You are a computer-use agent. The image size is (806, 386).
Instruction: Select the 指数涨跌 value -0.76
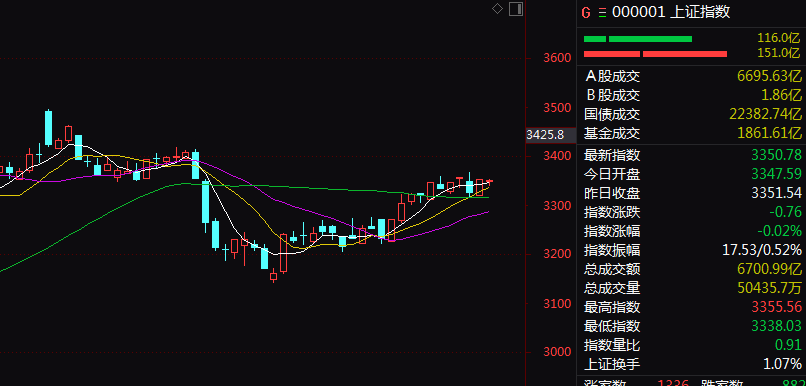click(x=785, y=212)
